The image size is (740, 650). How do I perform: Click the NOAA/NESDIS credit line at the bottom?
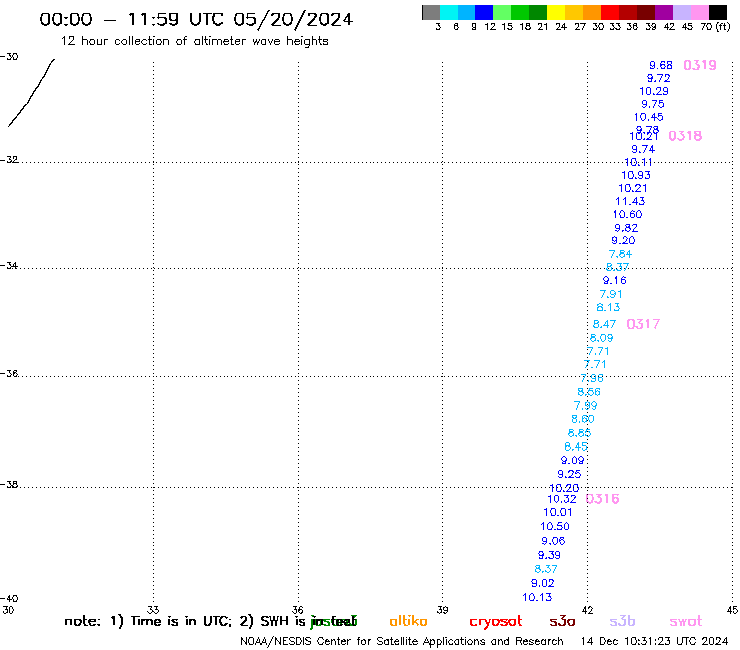point(402,641)
